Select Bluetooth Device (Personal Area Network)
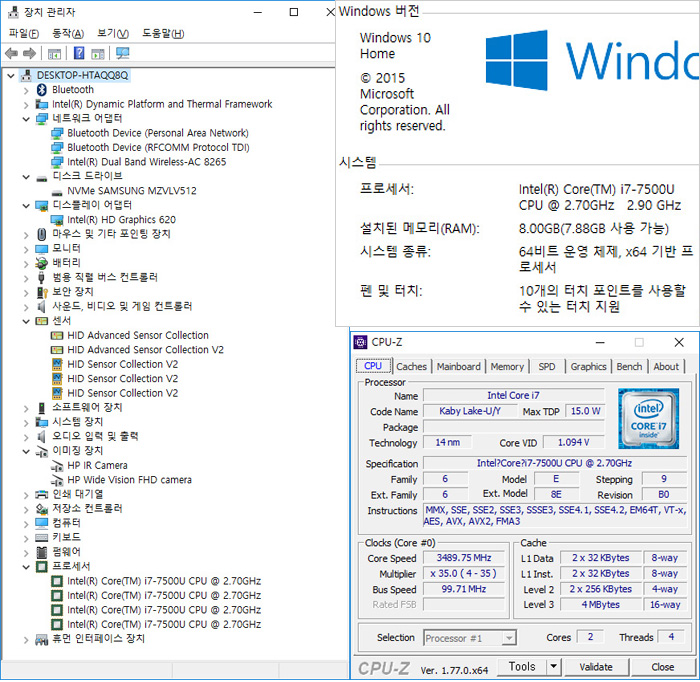 (x=158, y=133)
